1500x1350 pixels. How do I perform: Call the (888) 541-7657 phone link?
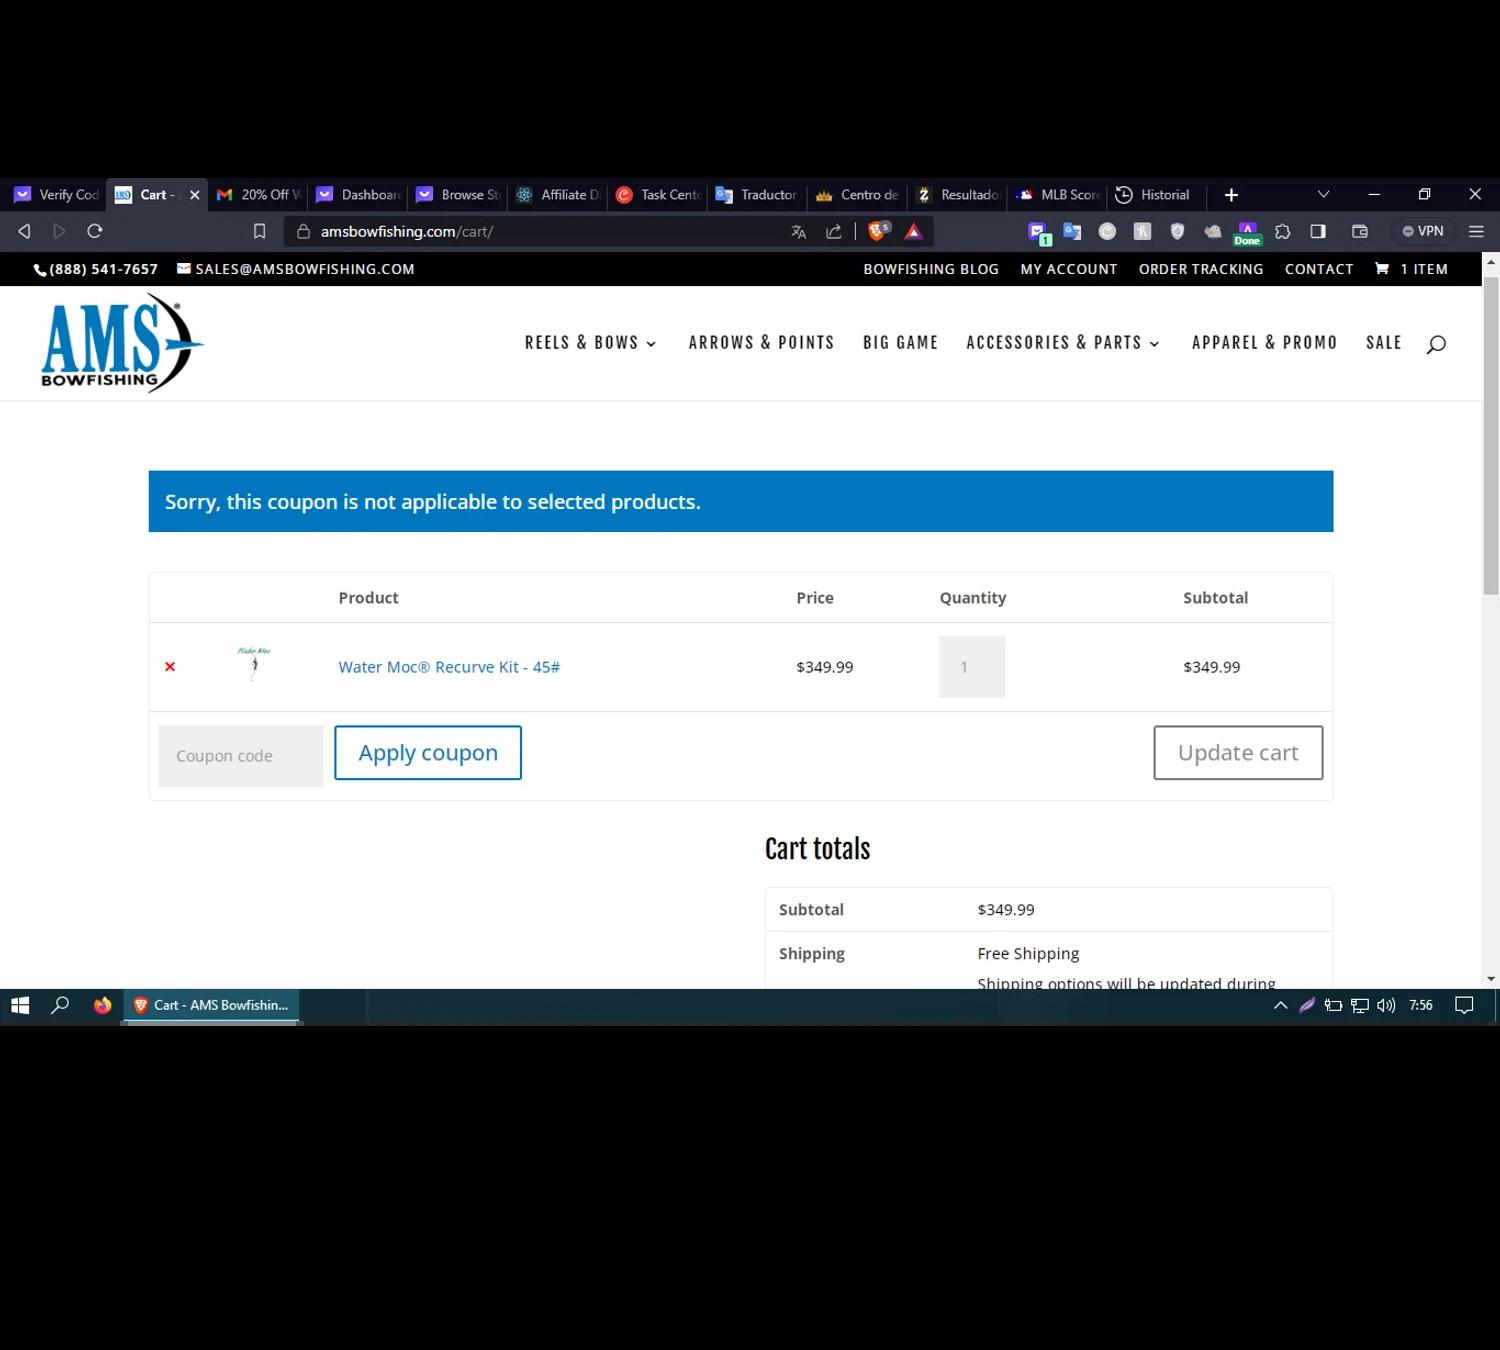click(96, 269)
